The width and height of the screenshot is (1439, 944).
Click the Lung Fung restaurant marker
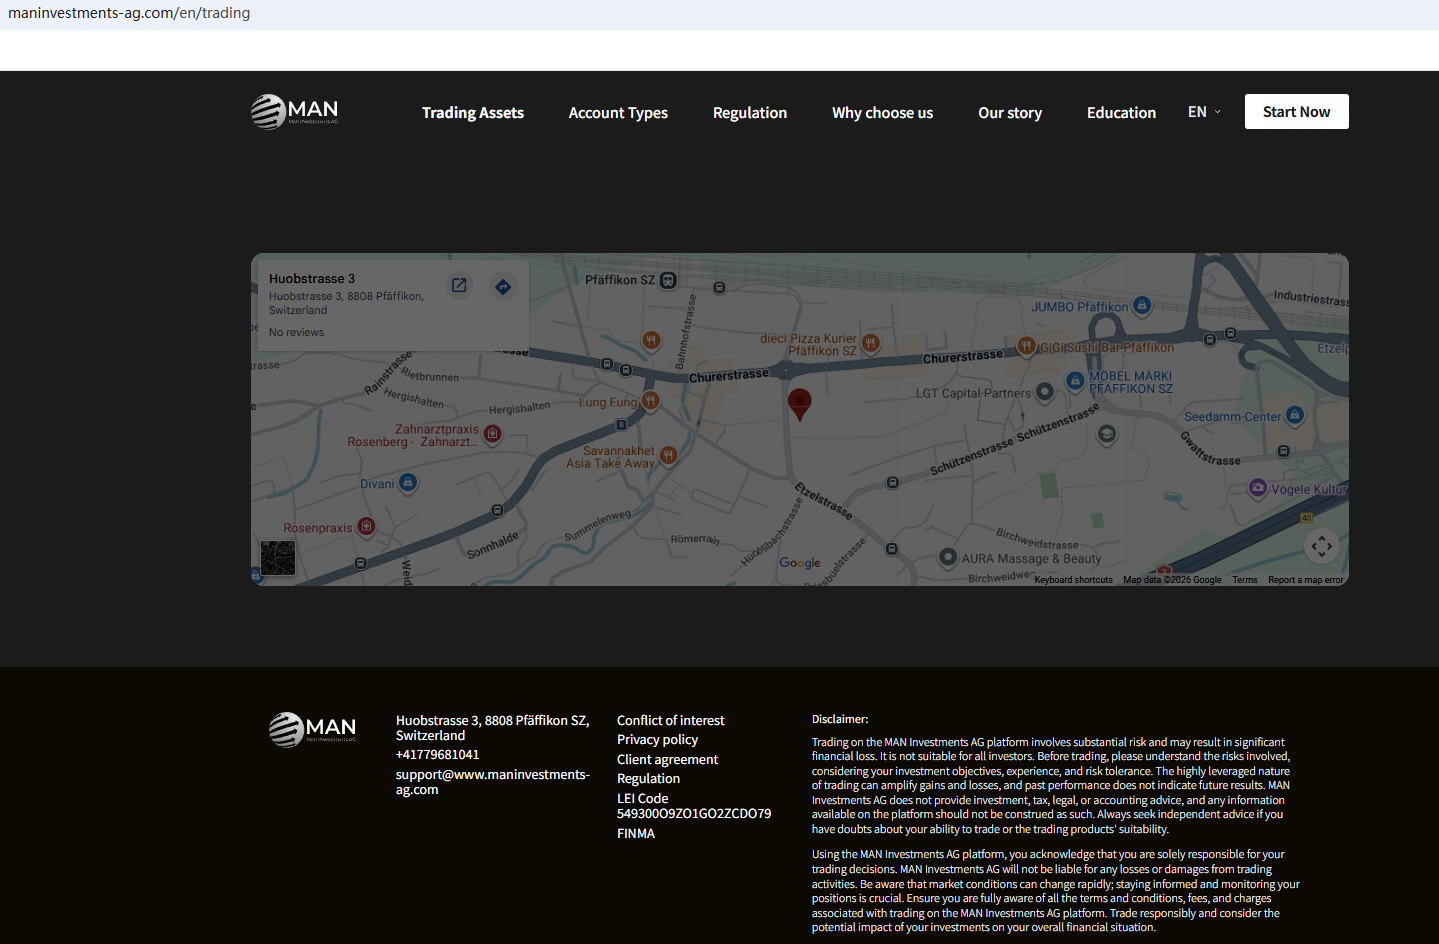[x=651, y=401]
